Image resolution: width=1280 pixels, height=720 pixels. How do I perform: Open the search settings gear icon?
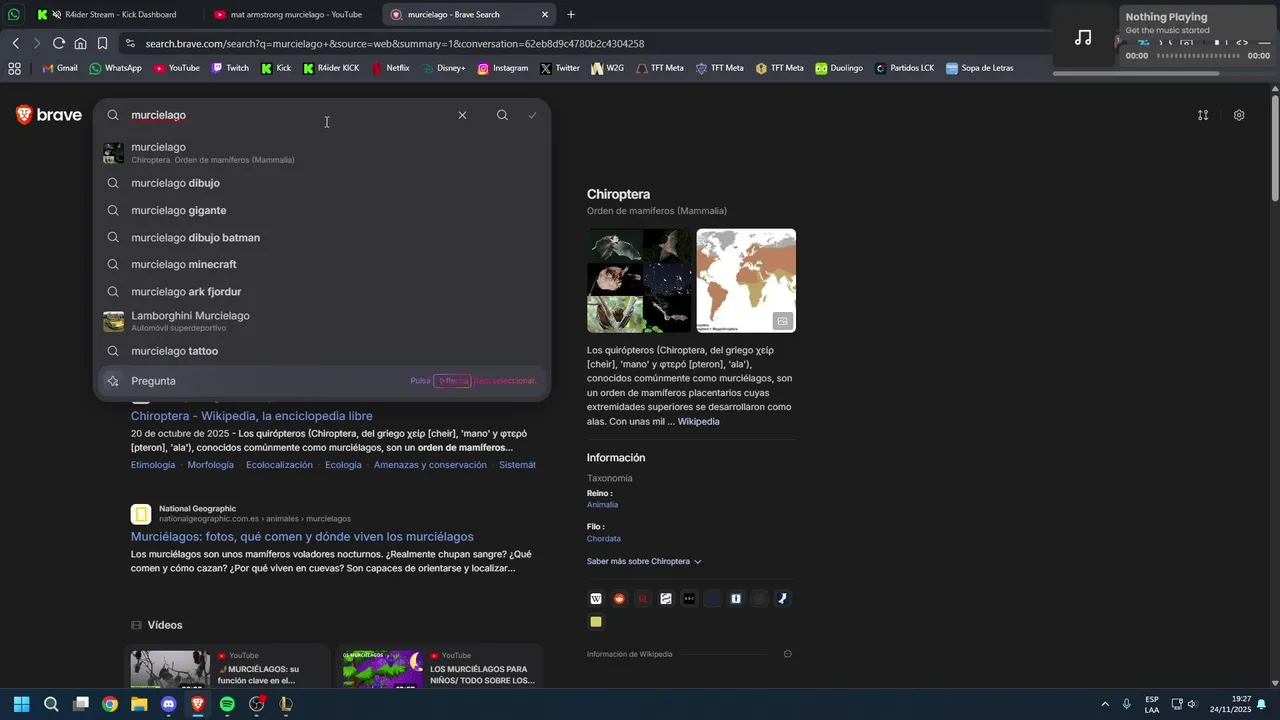click(1239, 115)
